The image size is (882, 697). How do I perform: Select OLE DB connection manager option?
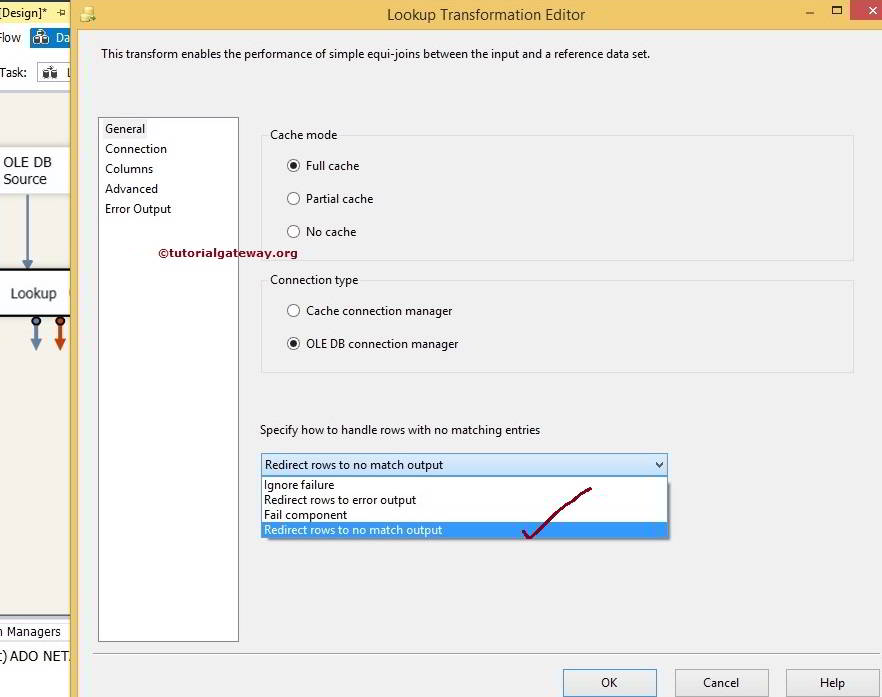tap(293, 343)
